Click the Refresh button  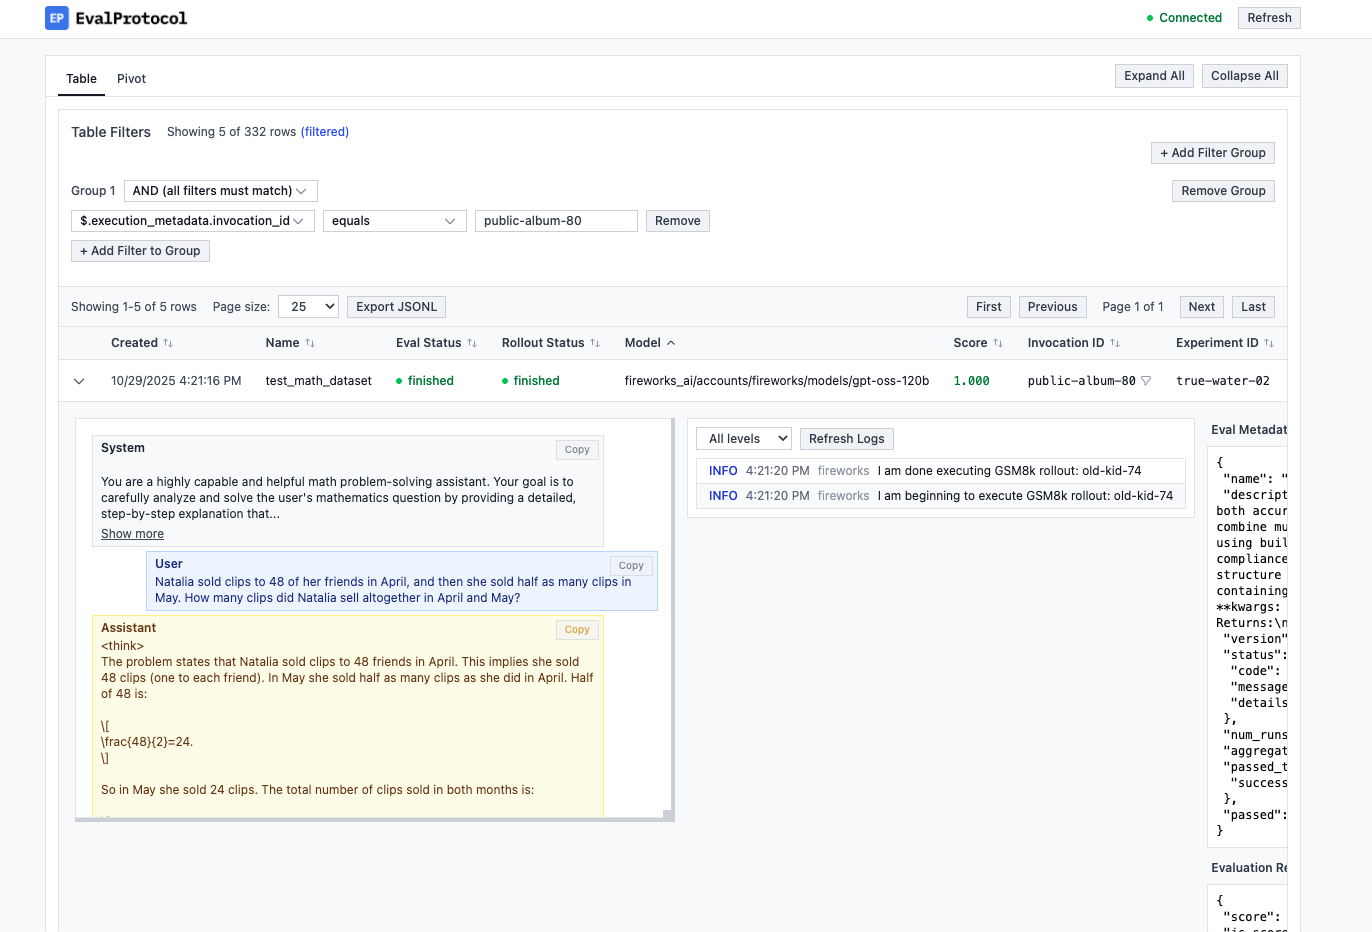click(x=1269, y=18)
